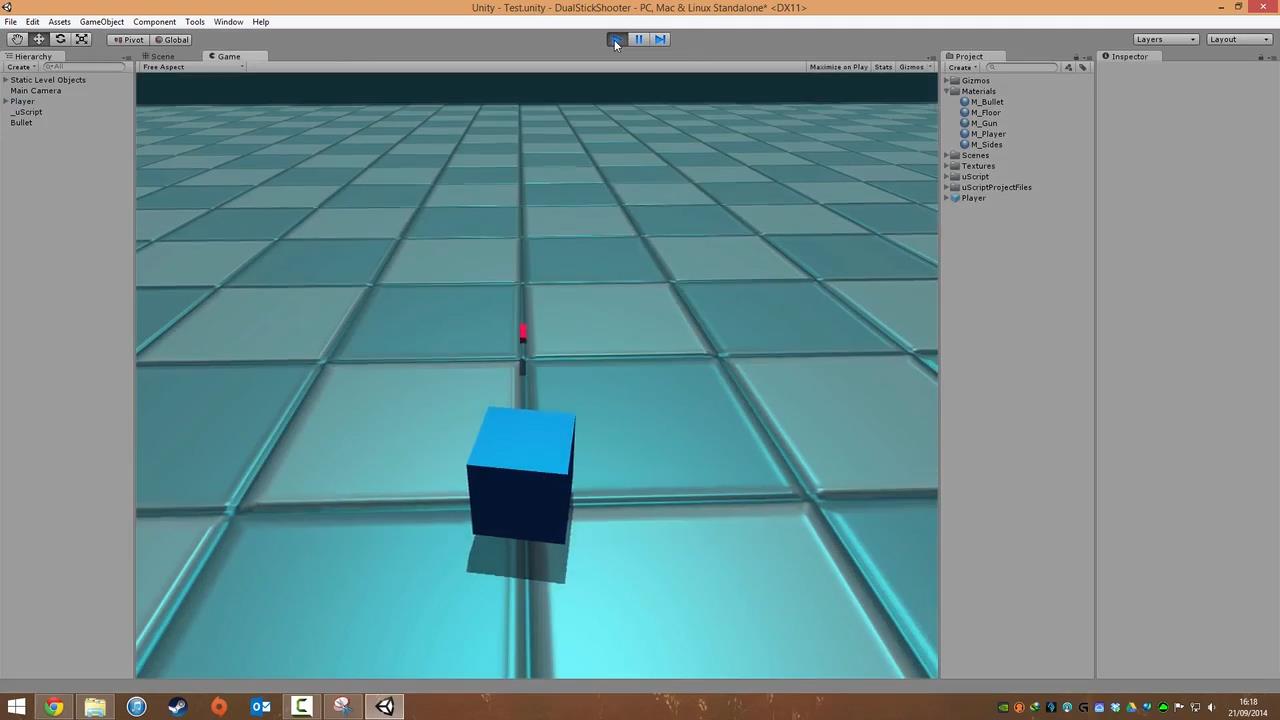Open the Layers dropdown

[x=1165, y=39]
